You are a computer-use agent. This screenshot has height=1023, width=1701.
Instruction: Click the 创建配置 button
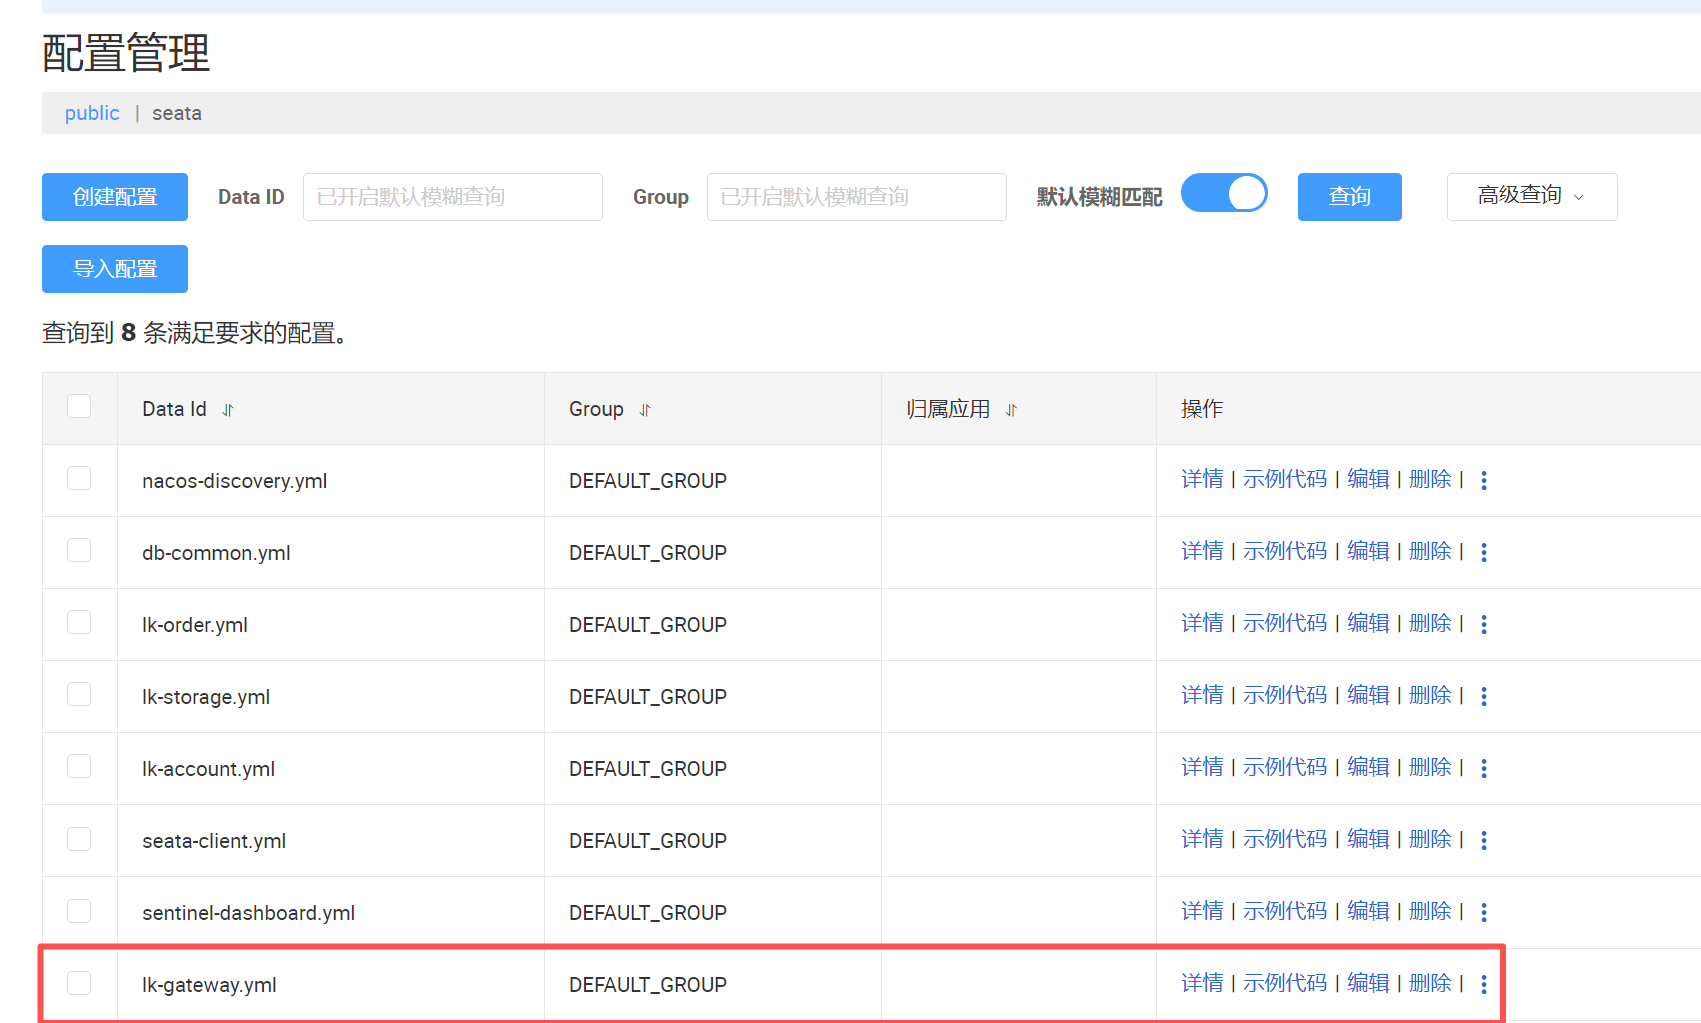click(x=115, y=197)
